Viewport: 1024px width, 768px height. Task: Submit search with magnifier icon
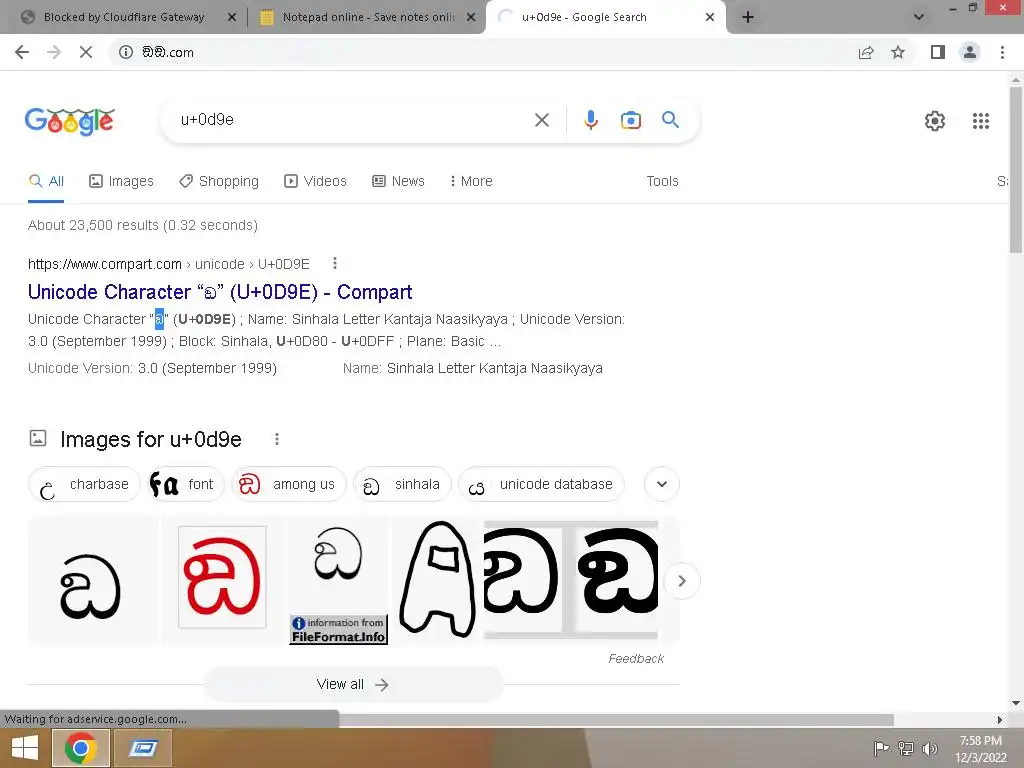(670, 120)
